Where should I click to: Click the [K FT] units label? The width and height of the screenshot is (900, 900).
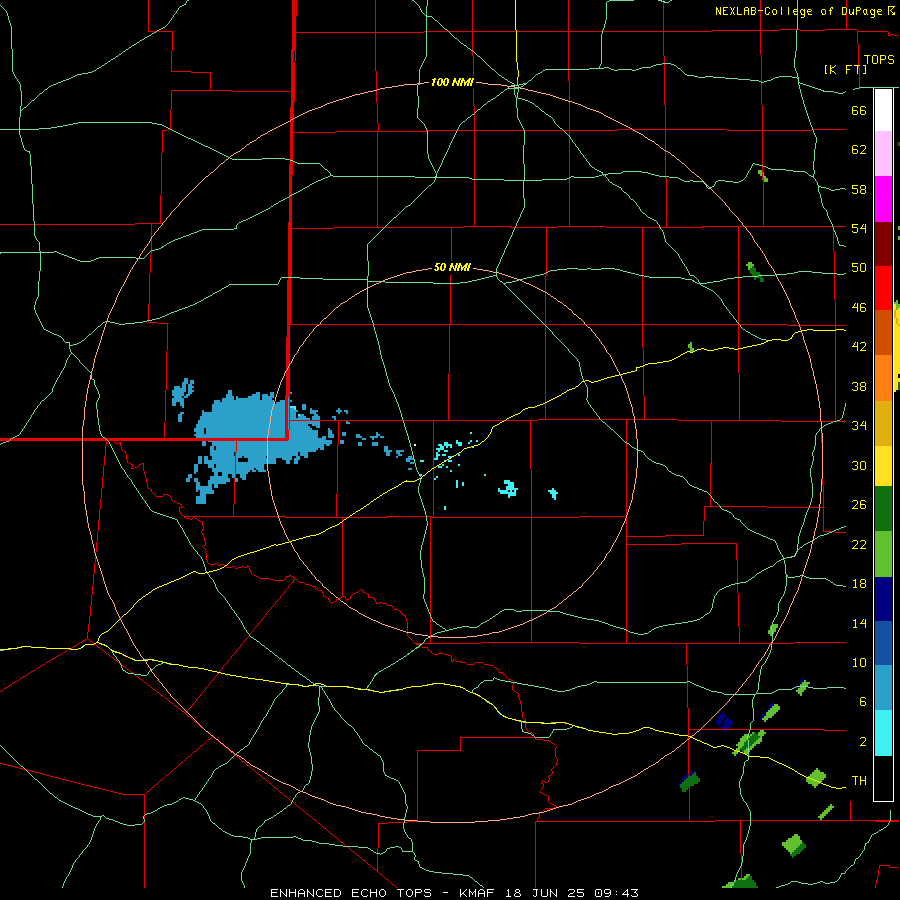coord(845,69)
